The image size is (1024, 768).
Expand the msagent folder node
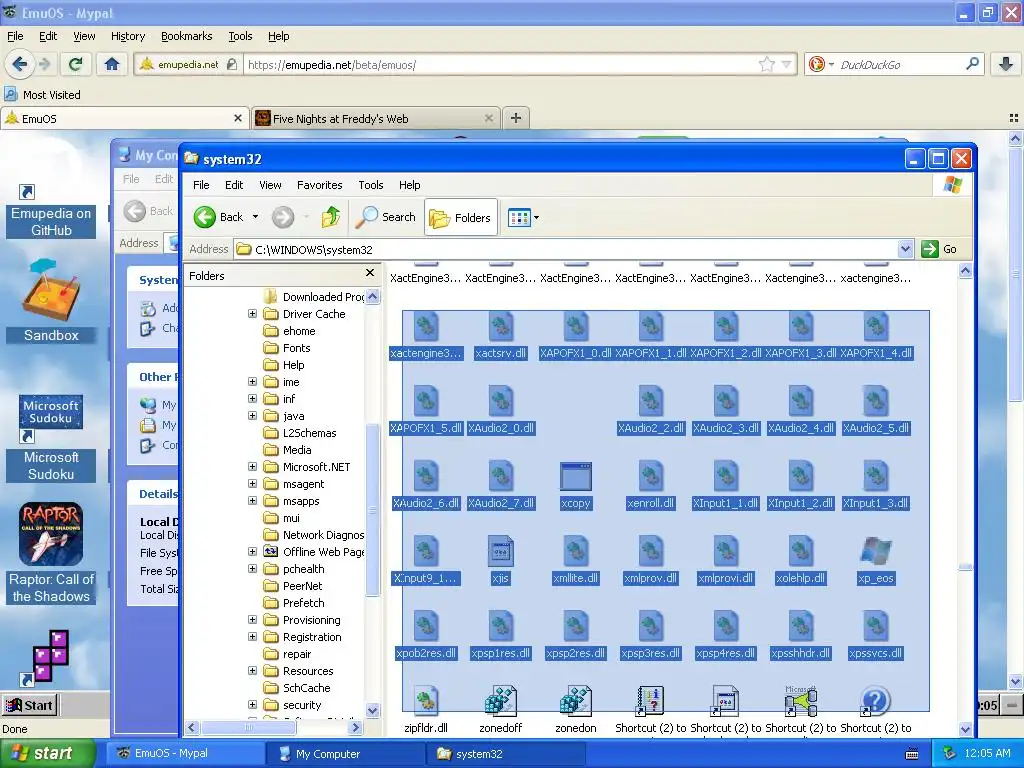pos(252,483)
